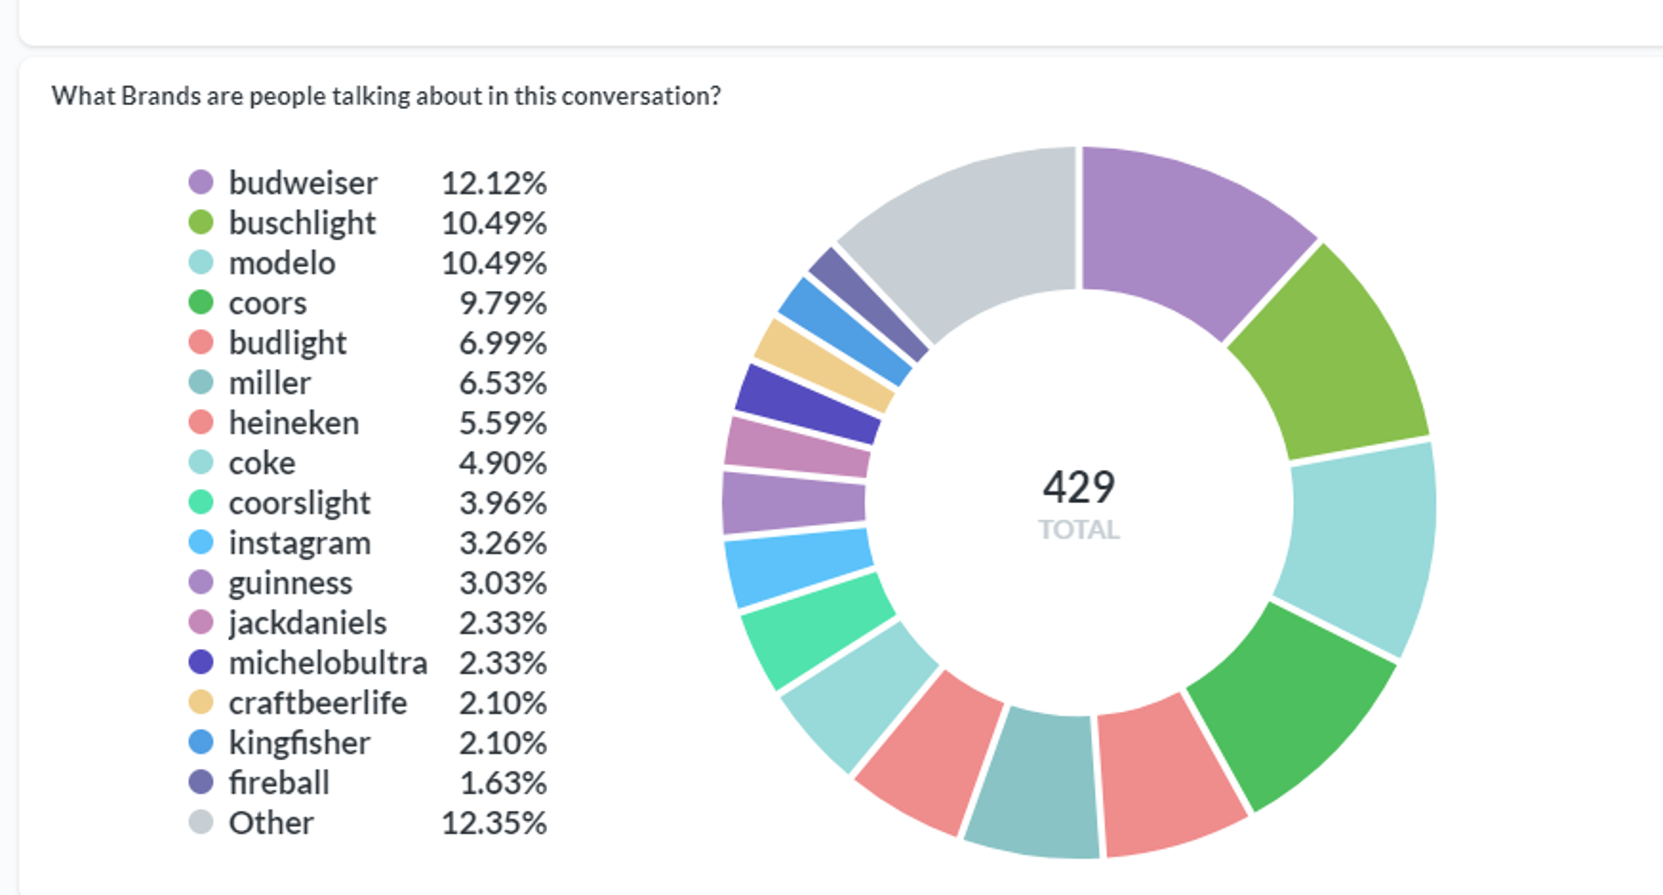Screen dimensions: 1663x895
Task: Select the coors legend label
Action: (267, 303)
